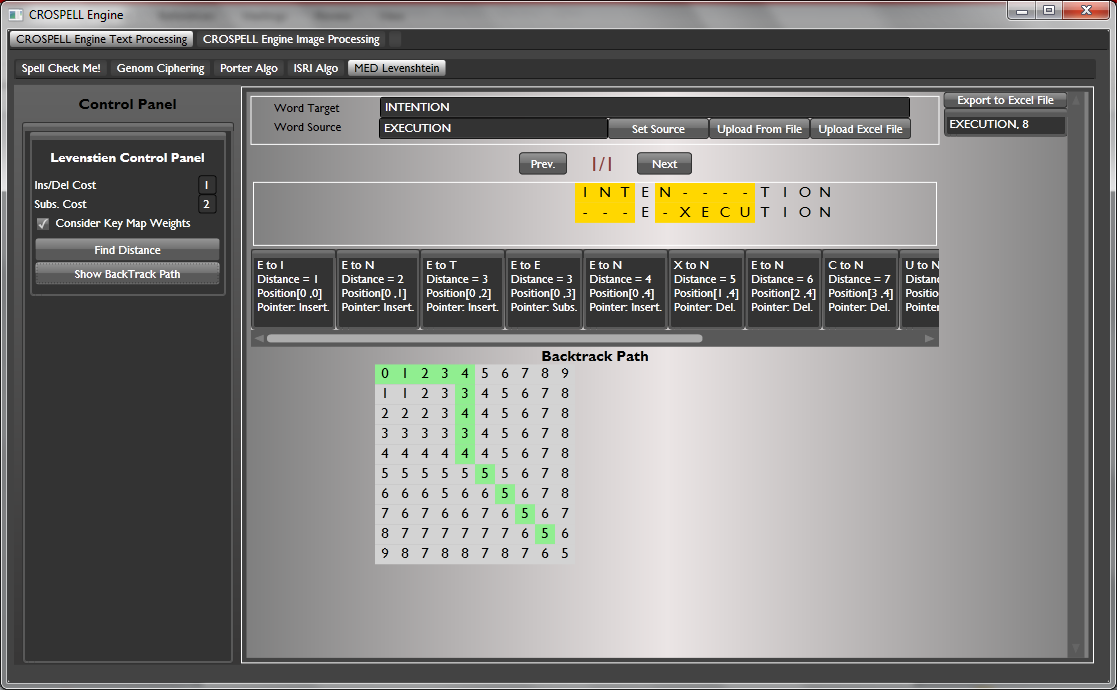Image resolution: width=1117 pixels, height=690 pixels.
Task: Go to the ISRI Algo tab
Action: (x=315, y=68)
